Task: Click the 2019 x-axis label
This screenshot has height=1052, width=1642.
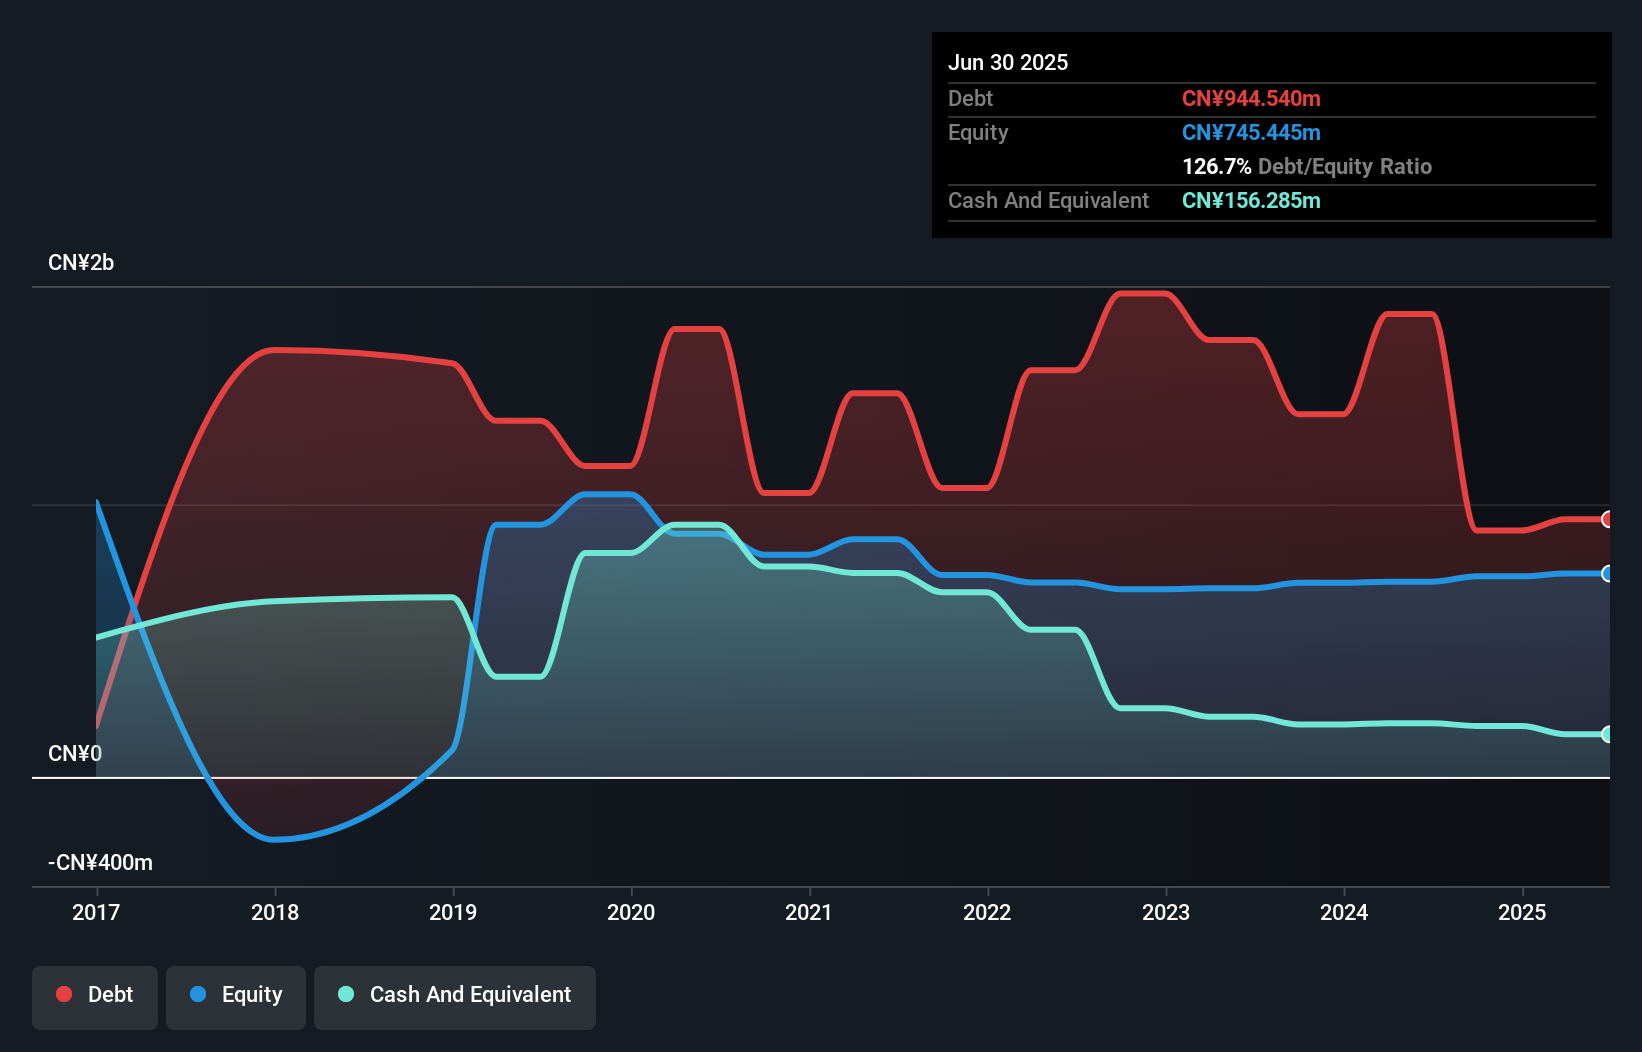Action: pos(453,912)
